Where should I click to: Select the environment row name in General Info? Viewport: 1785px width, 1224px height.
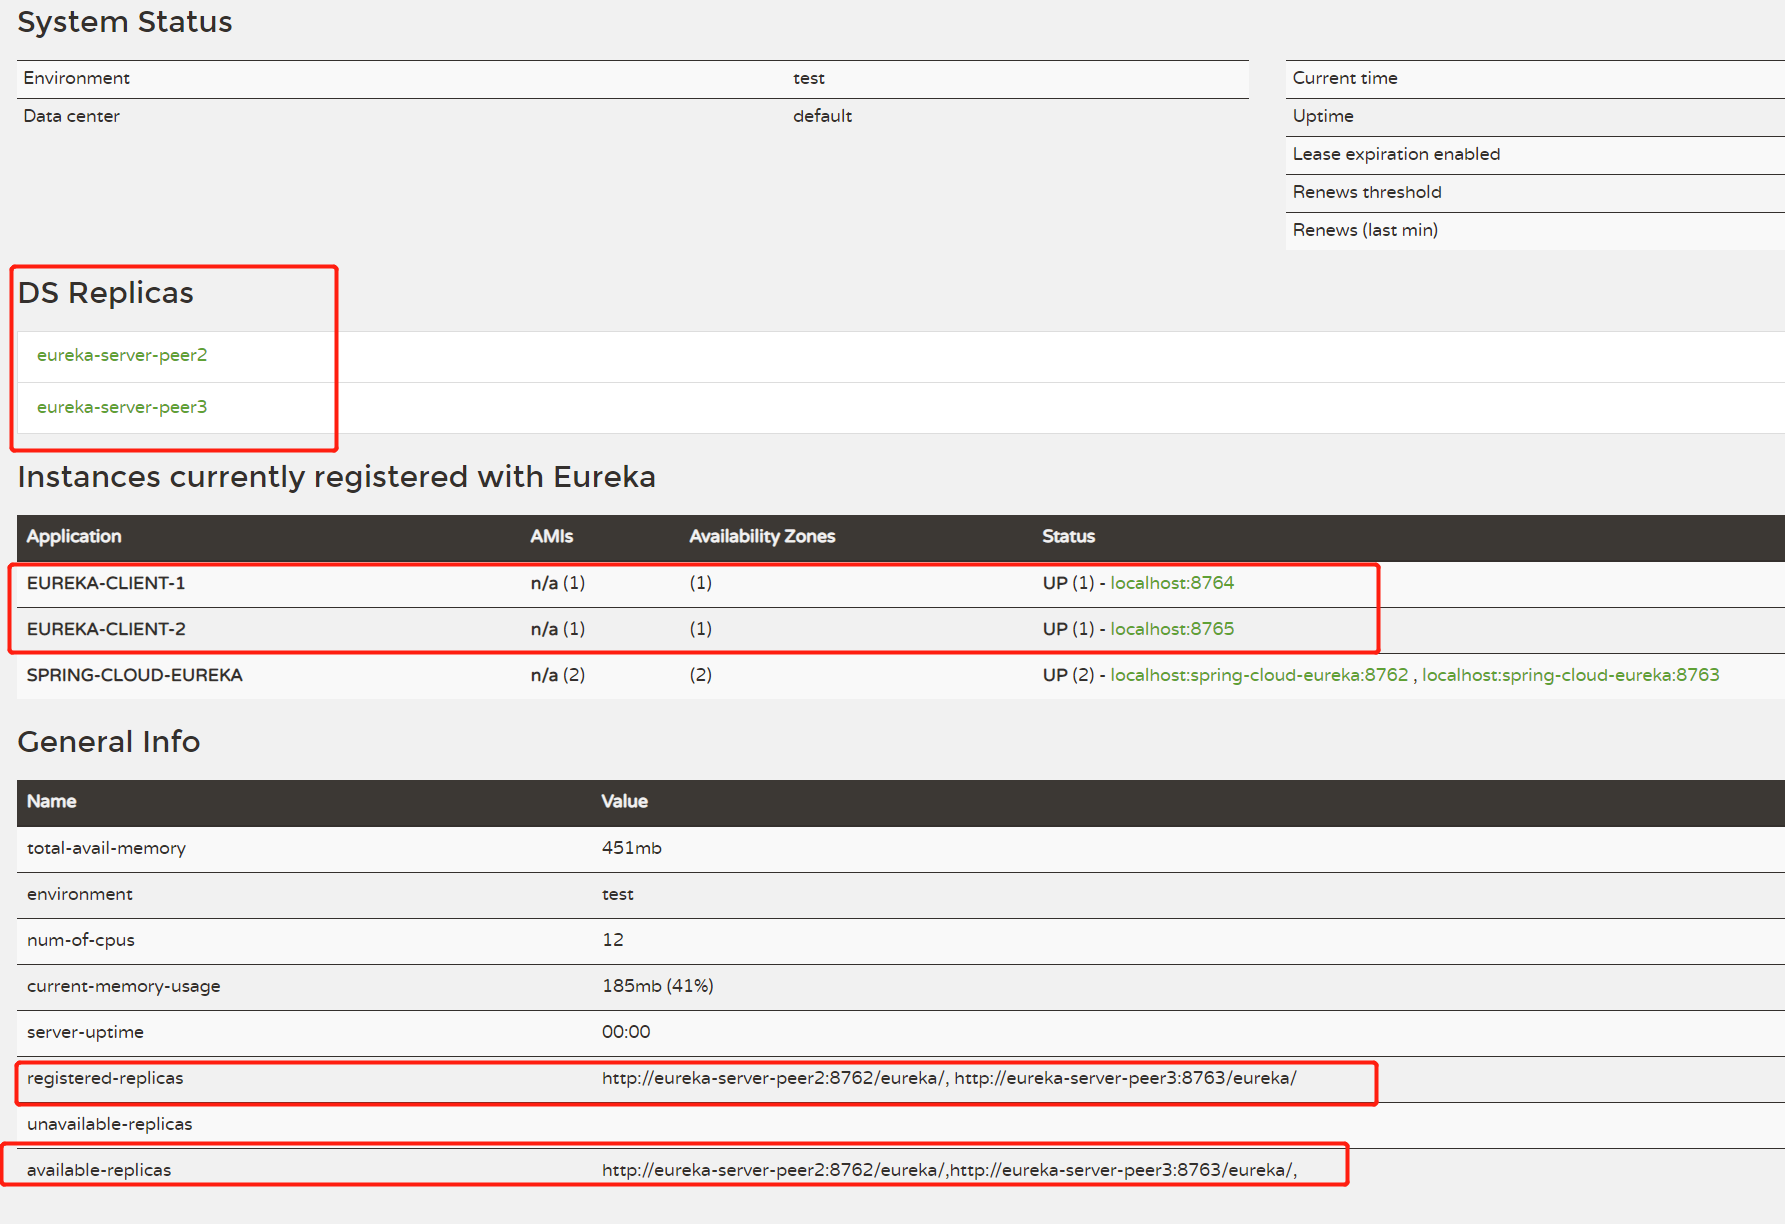pyautogui.click(x=80, y=894)
